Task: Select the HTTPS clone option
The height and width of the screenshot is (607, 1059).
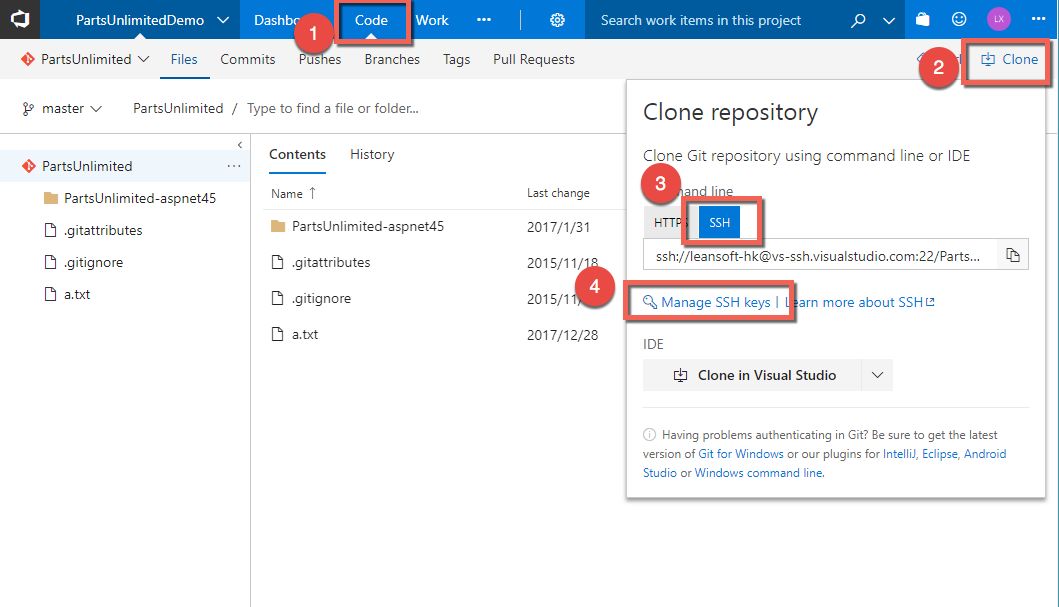Action: click(669, 223)
